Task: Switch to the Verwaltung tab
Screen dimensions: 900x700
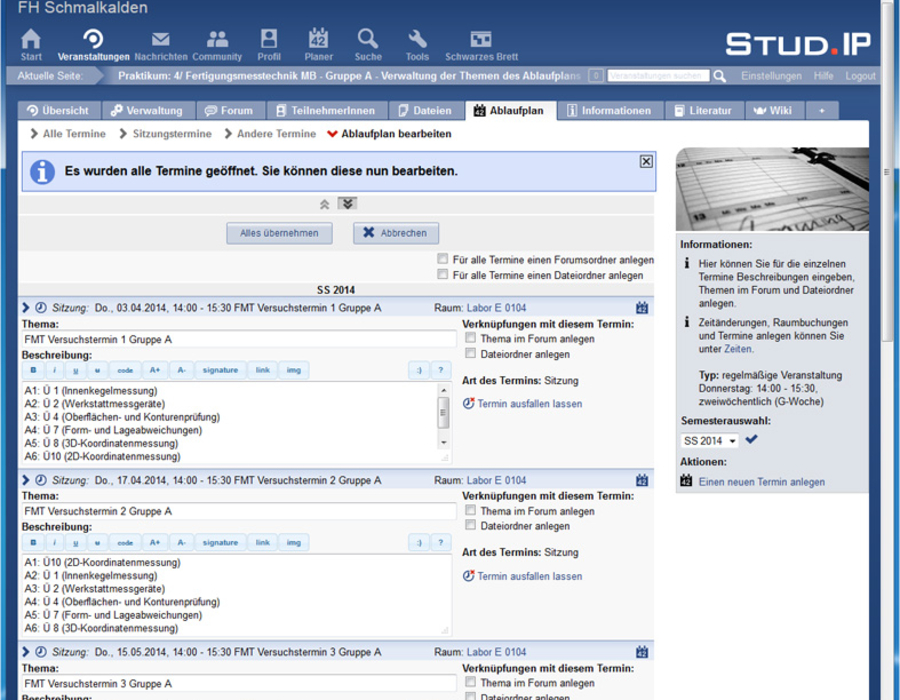Action: [148, 111]
